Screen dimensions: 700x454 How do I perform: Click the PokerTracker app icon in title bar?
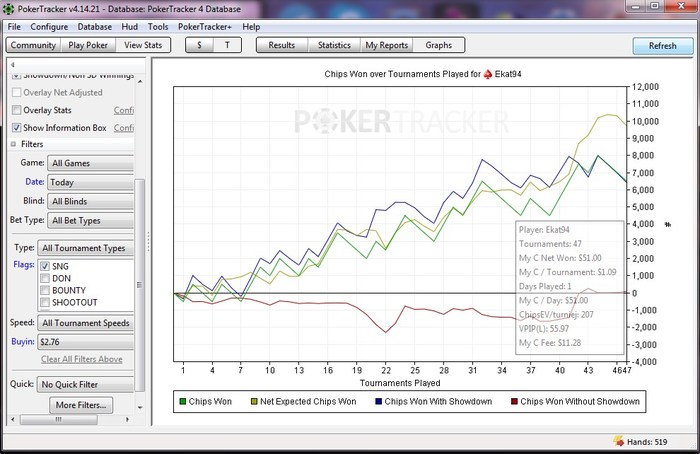click(8, 8)
